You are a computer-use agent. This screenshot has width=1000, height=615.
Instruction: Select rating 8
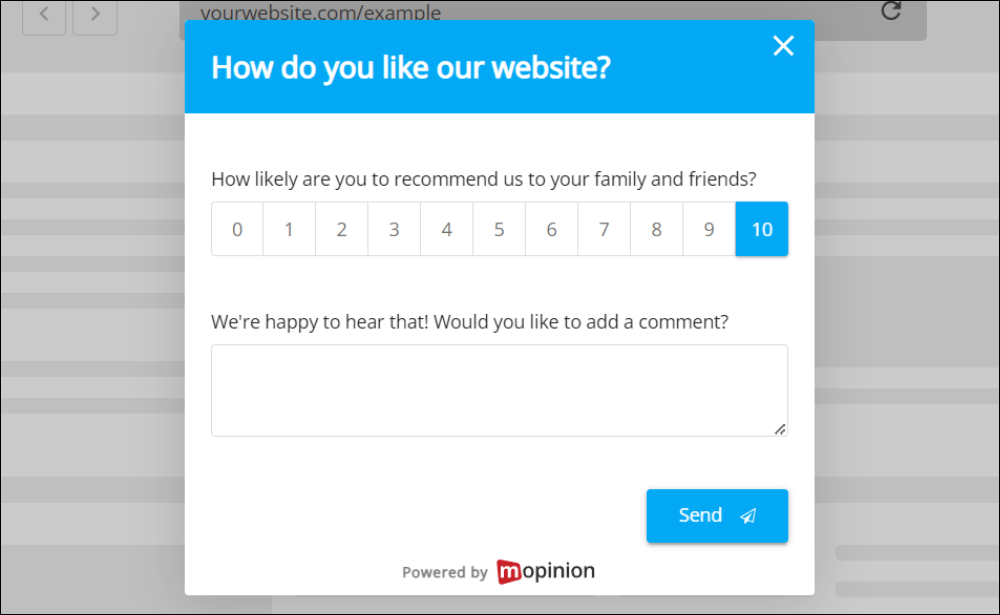[x=656, y=229]
